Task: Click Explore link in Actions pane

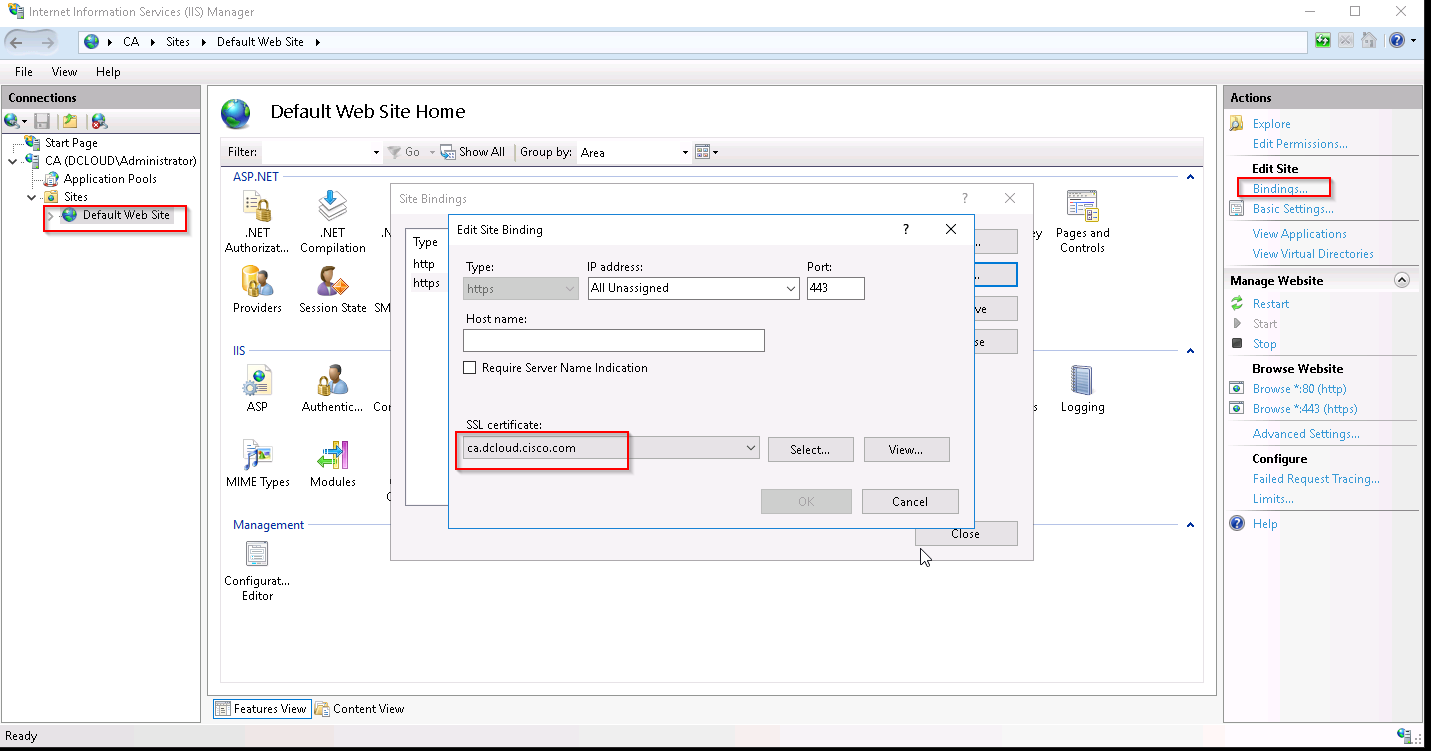Action: click(x=1271, y=124)
